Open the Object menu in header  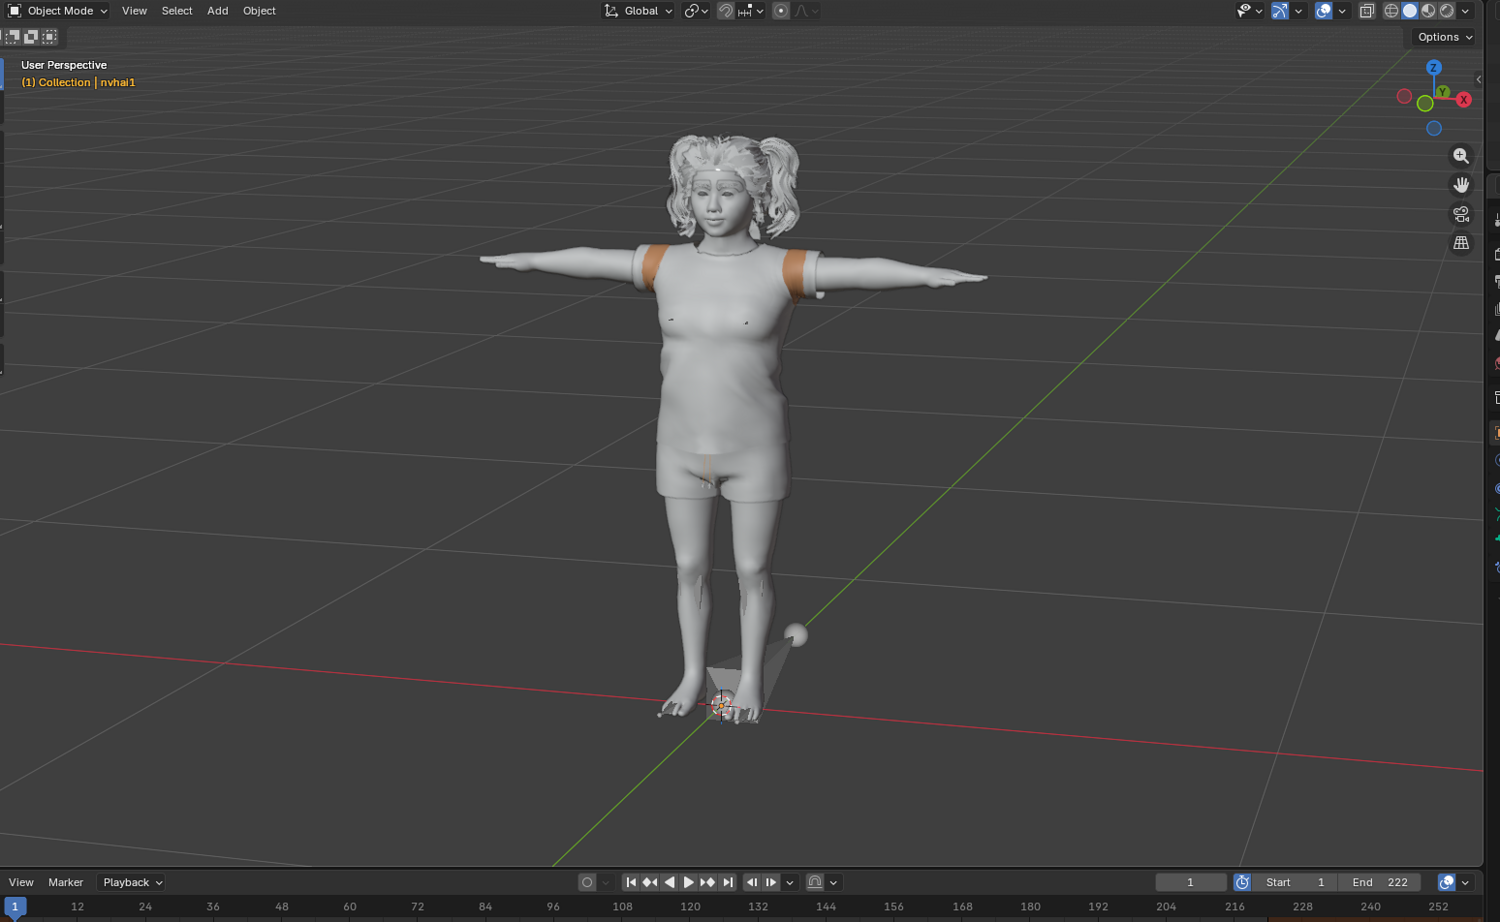[x=259, y=11]
